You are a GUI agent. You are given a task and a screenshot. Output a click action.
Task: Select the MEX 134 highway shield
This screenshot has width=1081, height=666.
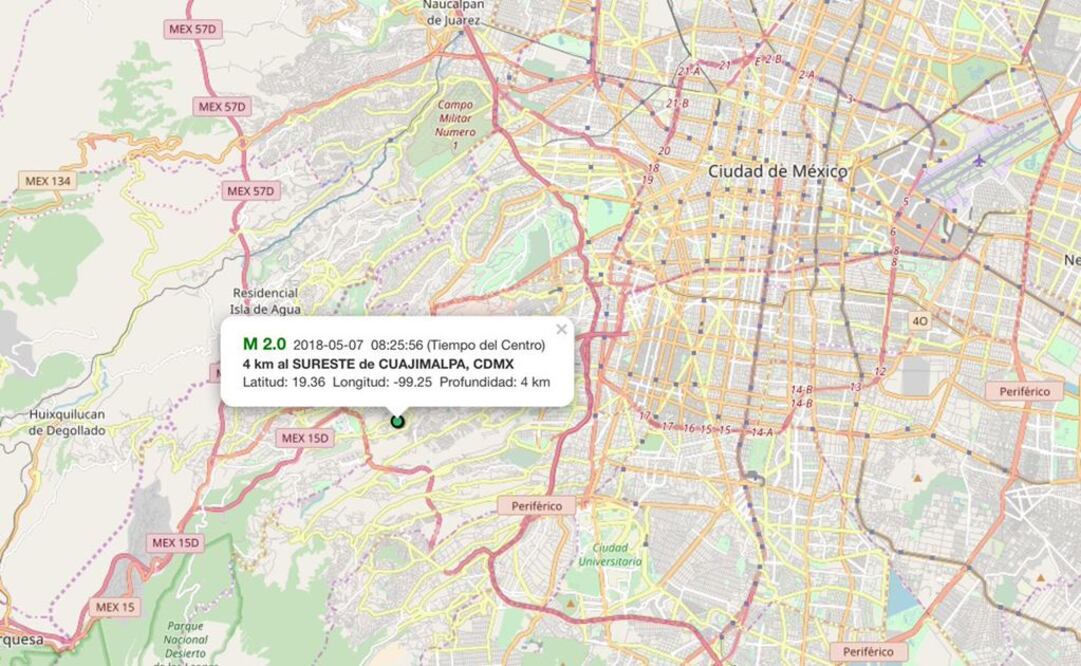(x=47, y=180)
